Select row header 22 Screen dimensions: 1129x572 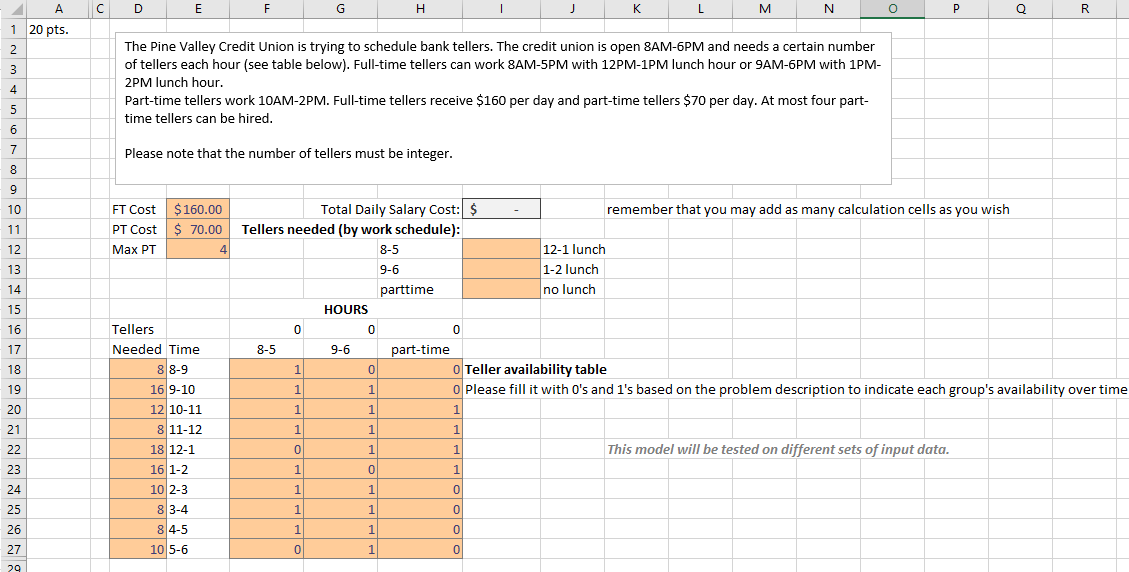[12, 450]
